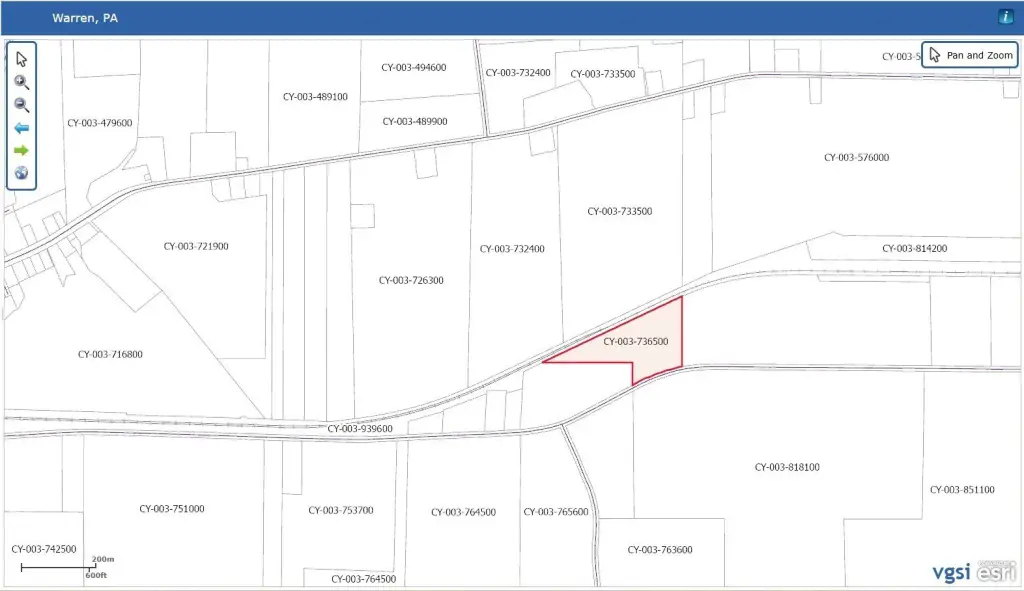
Task: Select parcel labeled CY-003-479600
Action: [x=100, y=123]
